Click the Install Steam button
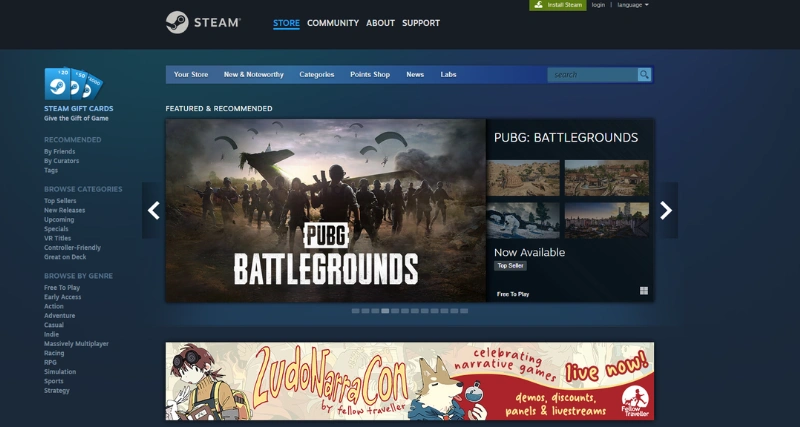 tap(558, 5)
